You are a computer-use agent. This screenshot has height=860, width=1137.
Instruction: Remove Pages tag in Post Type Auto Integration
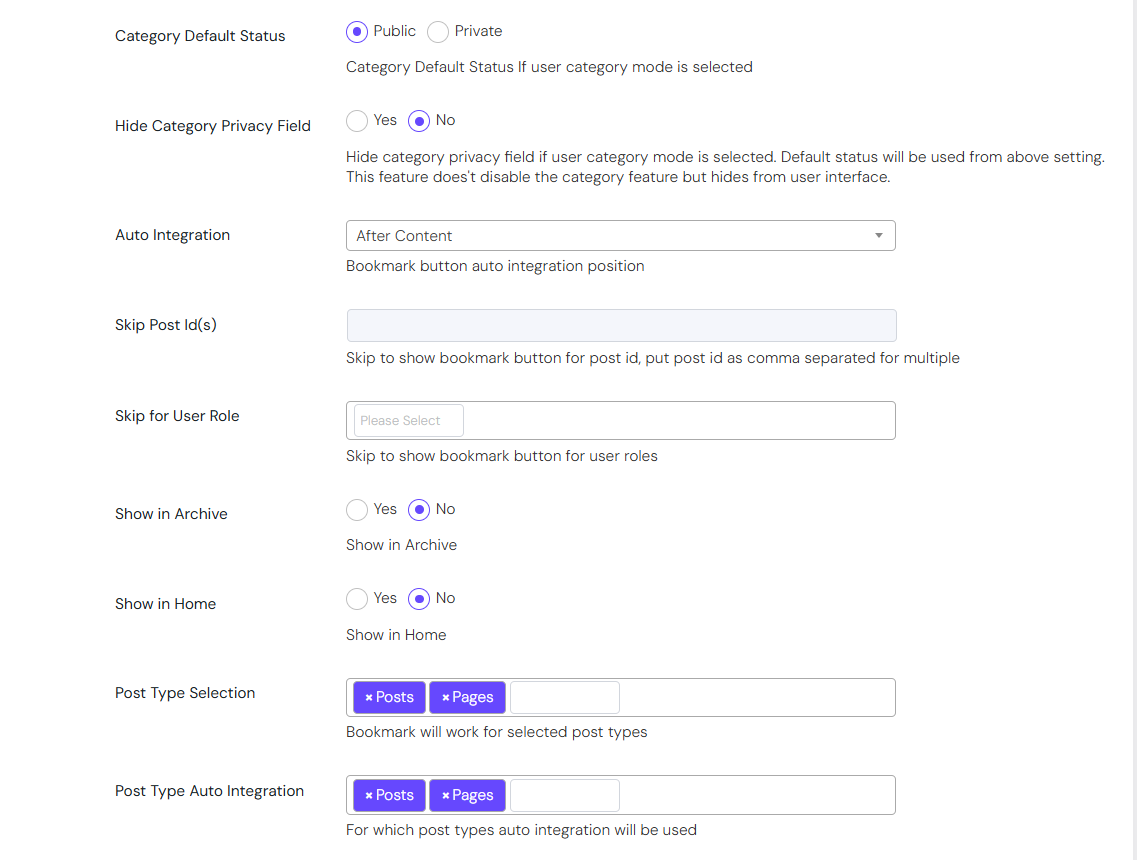(445, 795)
